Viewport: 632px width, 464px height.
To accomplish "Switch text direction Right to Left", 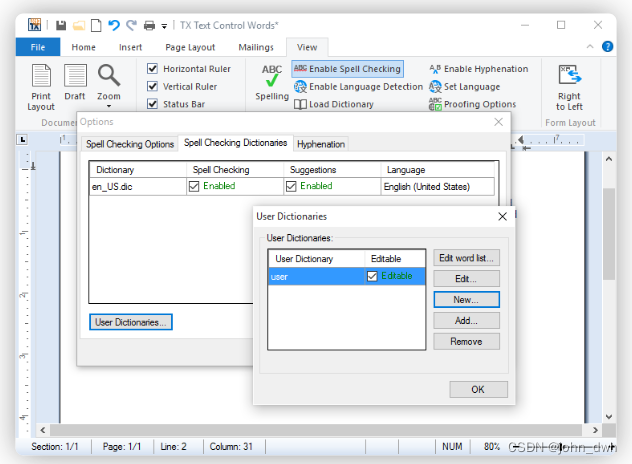I will pyautogui.click(x=569, y=87).
